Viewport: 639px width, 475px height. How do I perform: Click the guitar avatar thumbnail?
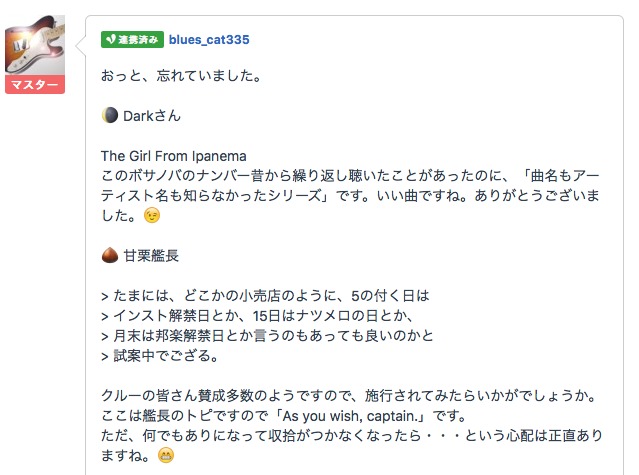[35, 44]
